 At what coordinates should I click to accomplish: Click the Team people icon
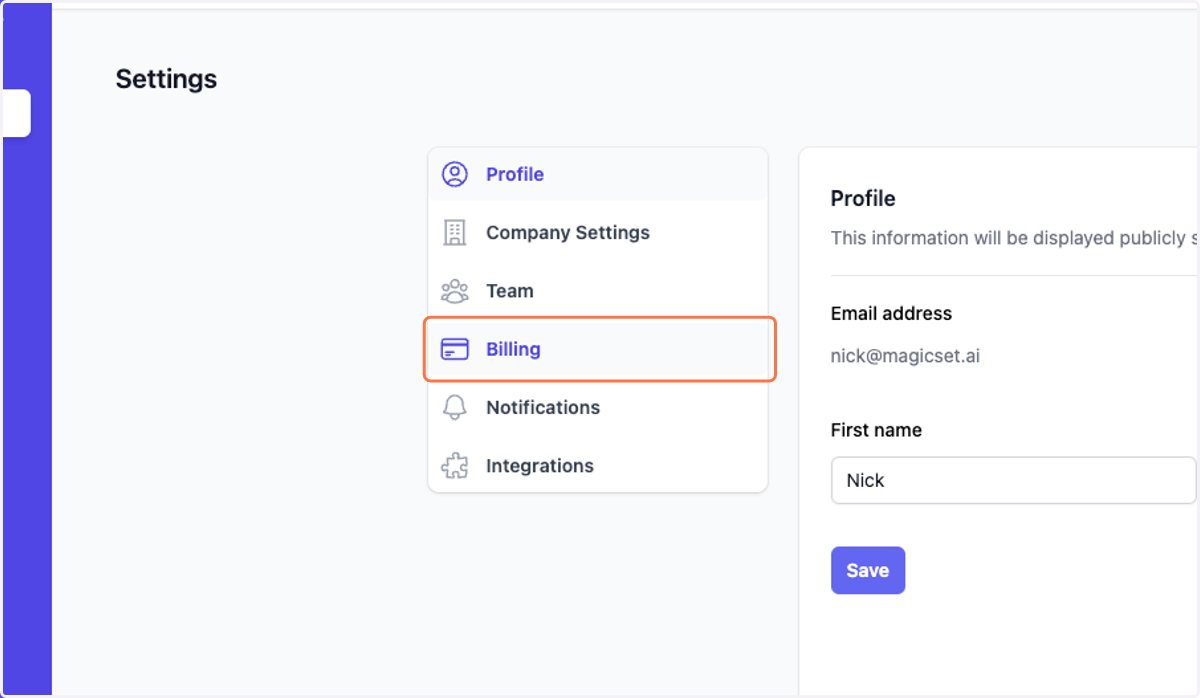tap(455, 291)
